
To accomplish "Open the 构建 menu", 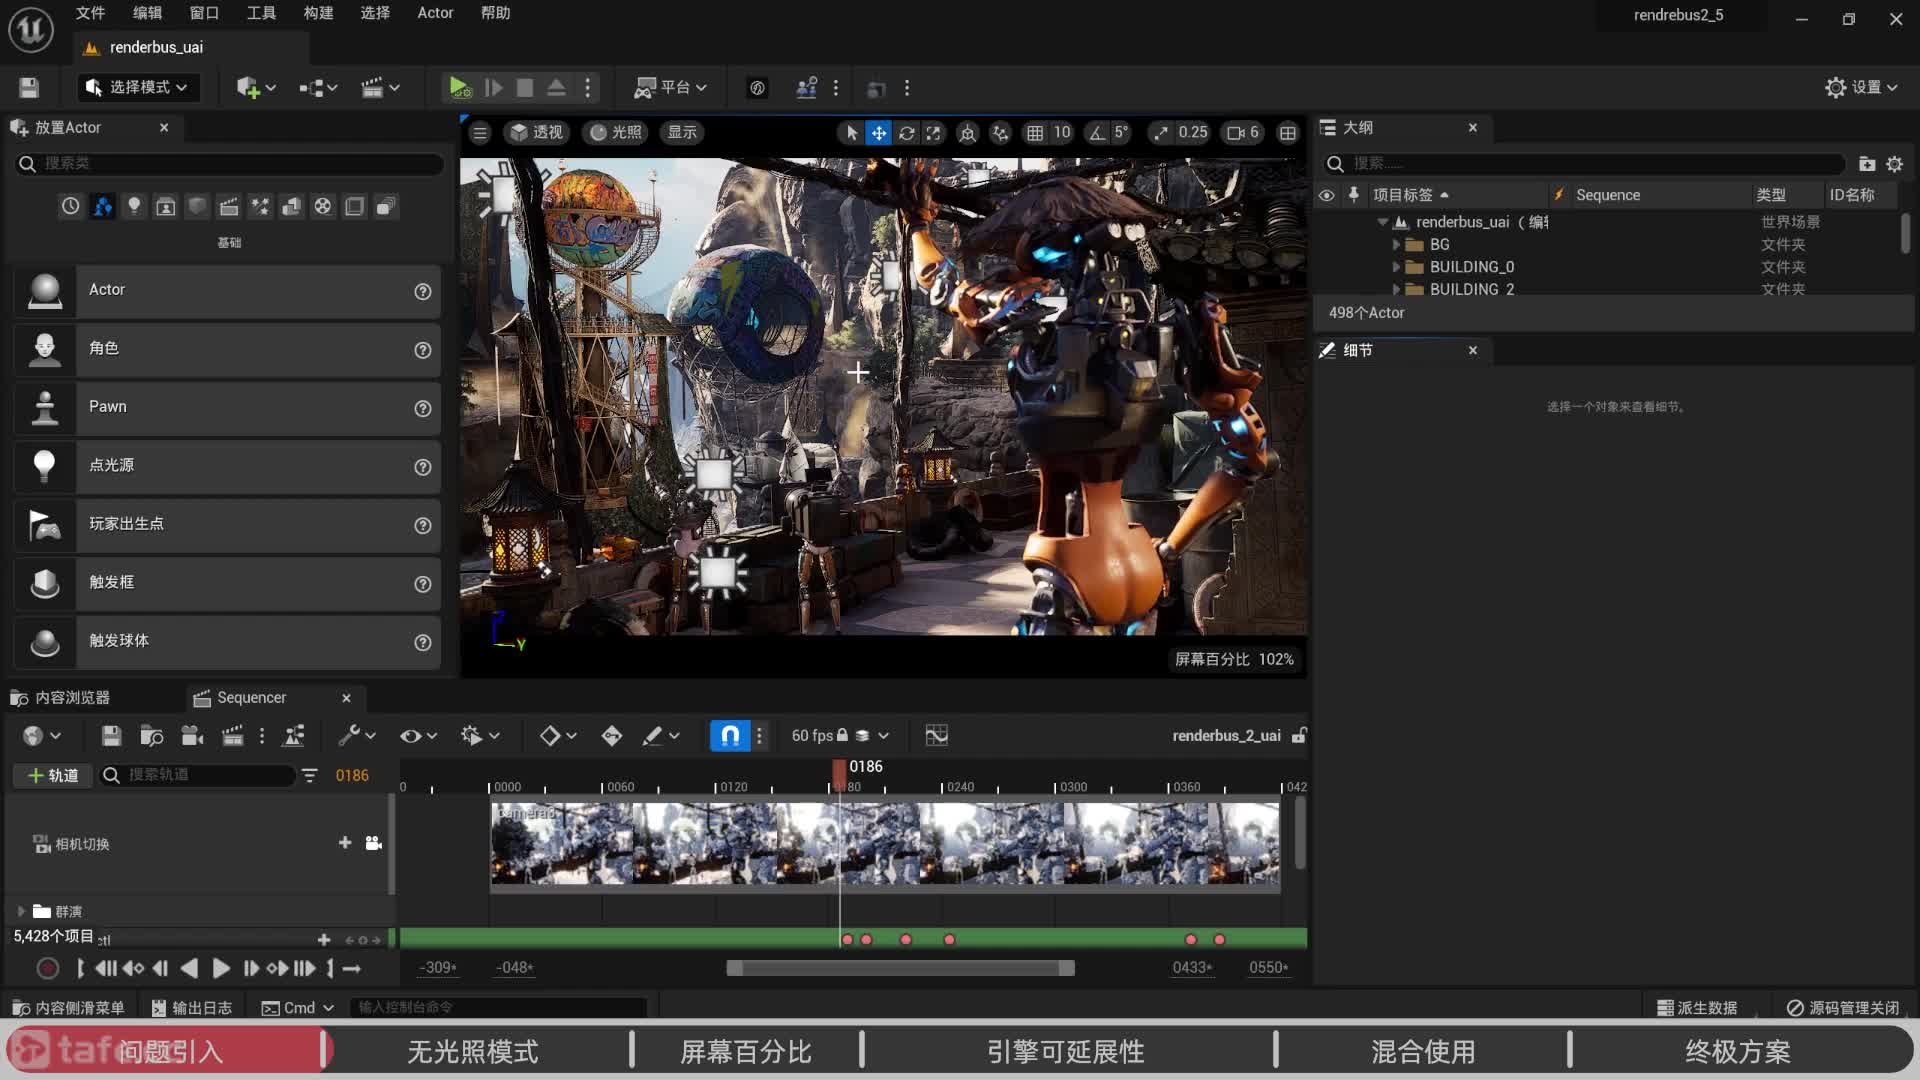I will click(318, 13).
